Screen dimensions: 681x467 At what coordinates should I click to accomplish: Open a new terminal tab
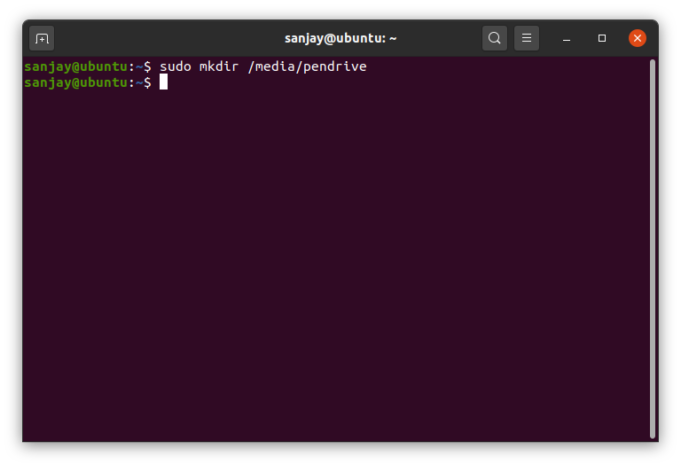point(42,38)
